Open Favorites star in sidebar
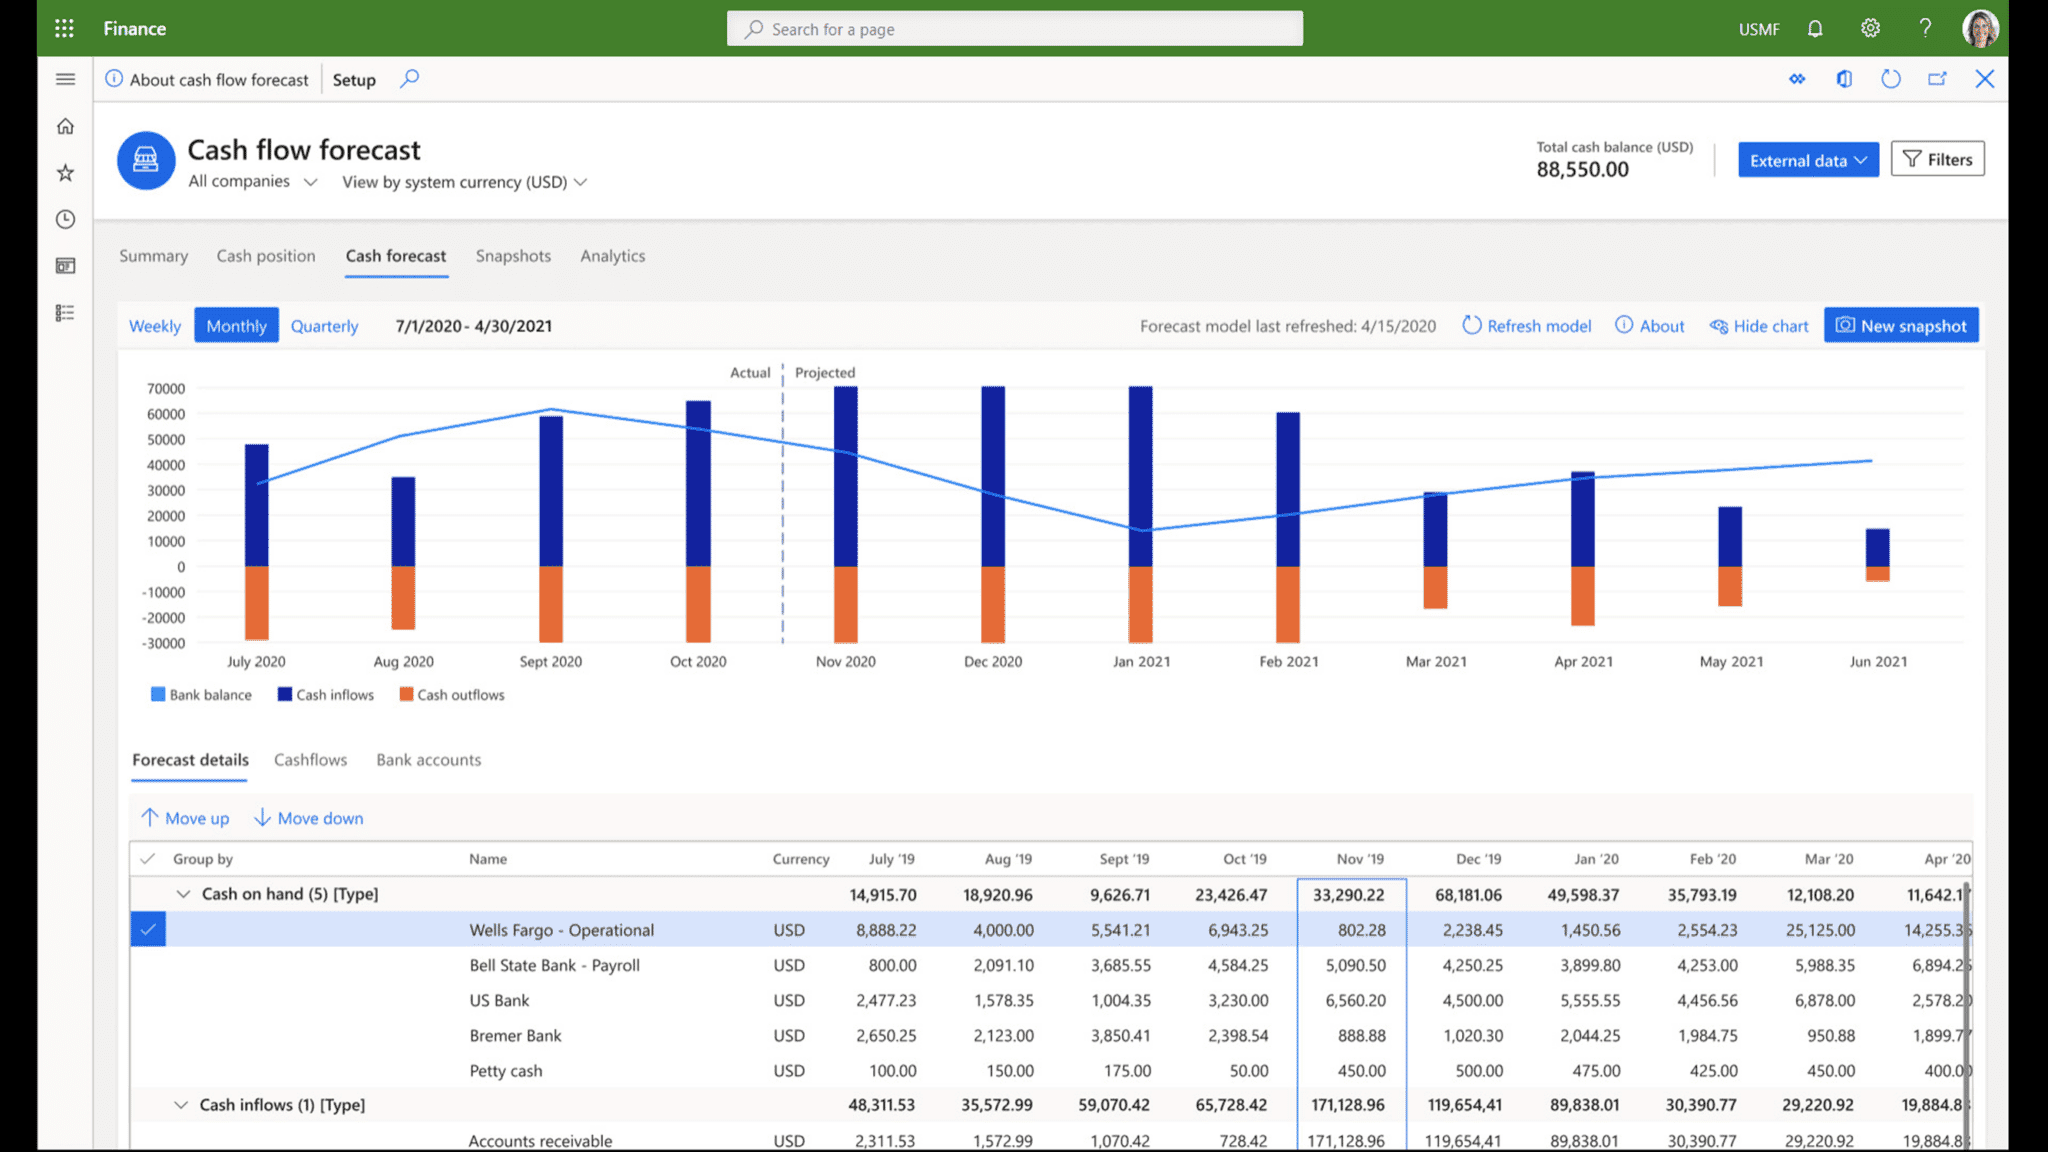The height and width of the screenshot is (1152, 2048). point(65,173)
